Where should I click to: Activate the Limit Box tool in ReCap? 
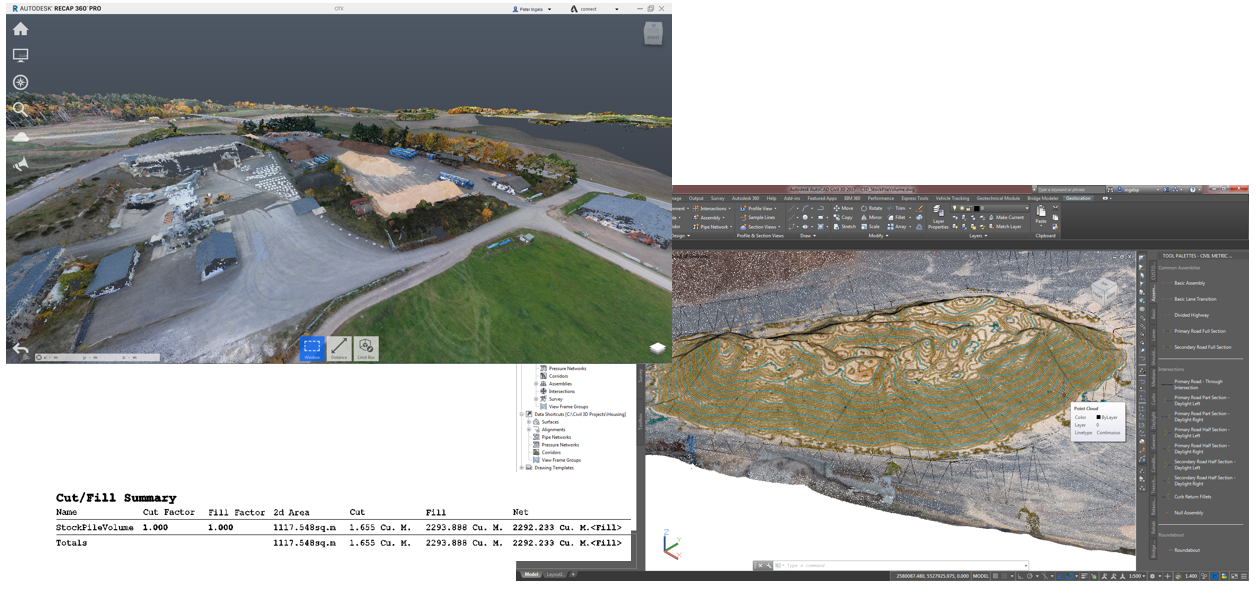(x=366, y=346)
